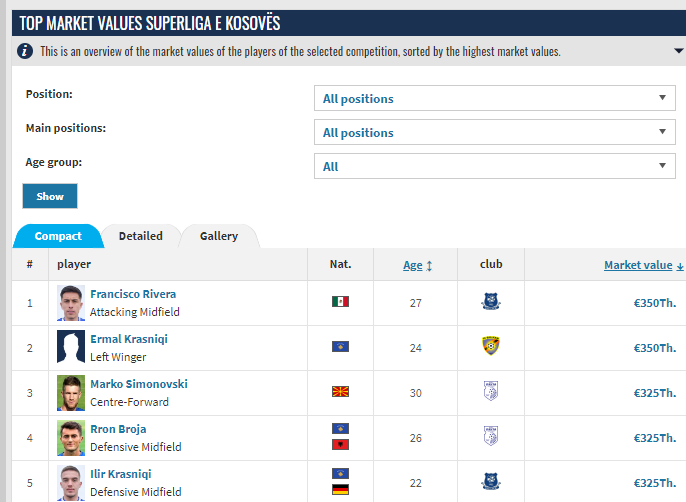This screenshot has height=502, width=686.
Task: Click the 'Centre-Forward' position text
Action: pos(129,402)
